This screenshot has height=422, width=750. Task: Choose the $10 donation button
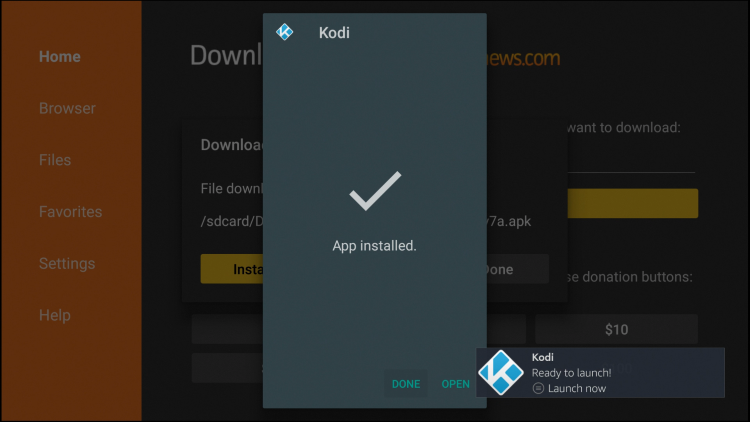point(616,329)
